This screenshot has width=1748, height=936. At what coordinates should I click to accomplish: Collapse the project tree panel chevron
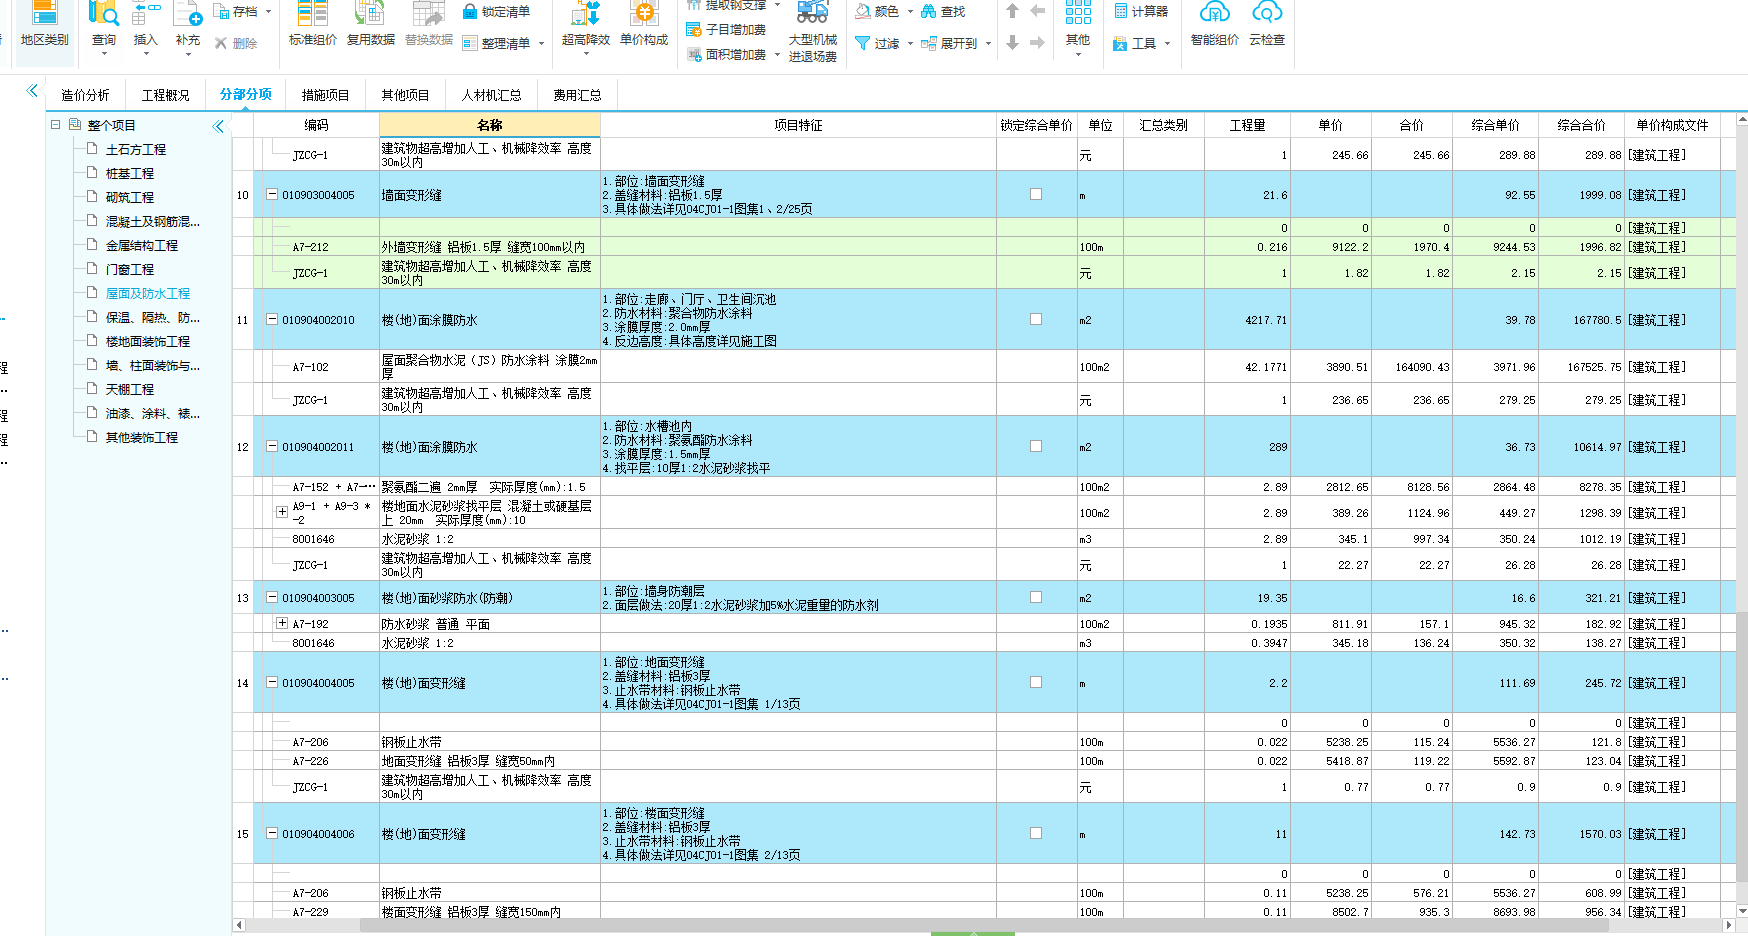pyautogui.click(x=218, y=126)
